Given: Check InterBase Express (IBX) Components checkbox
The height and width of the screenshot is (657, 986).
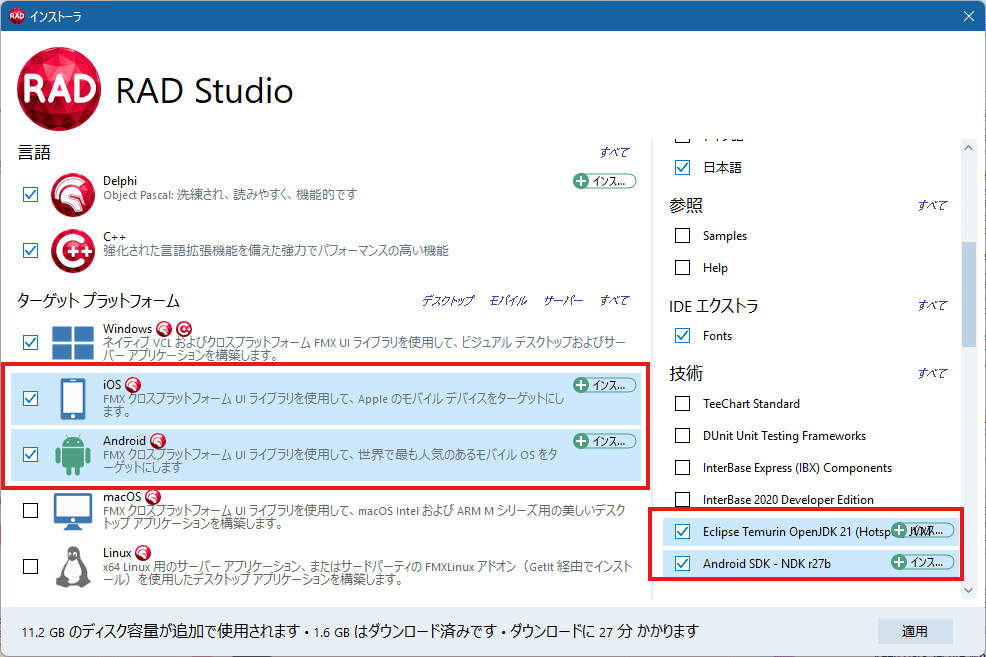Looking at the screenshot, I should pyautogui.click(x=682, y=468).
